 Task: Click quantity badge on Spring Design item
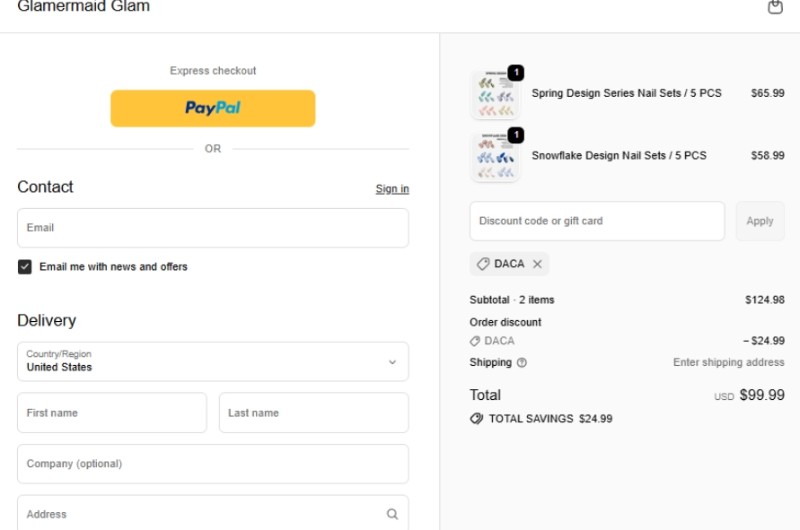pos(516,72)
